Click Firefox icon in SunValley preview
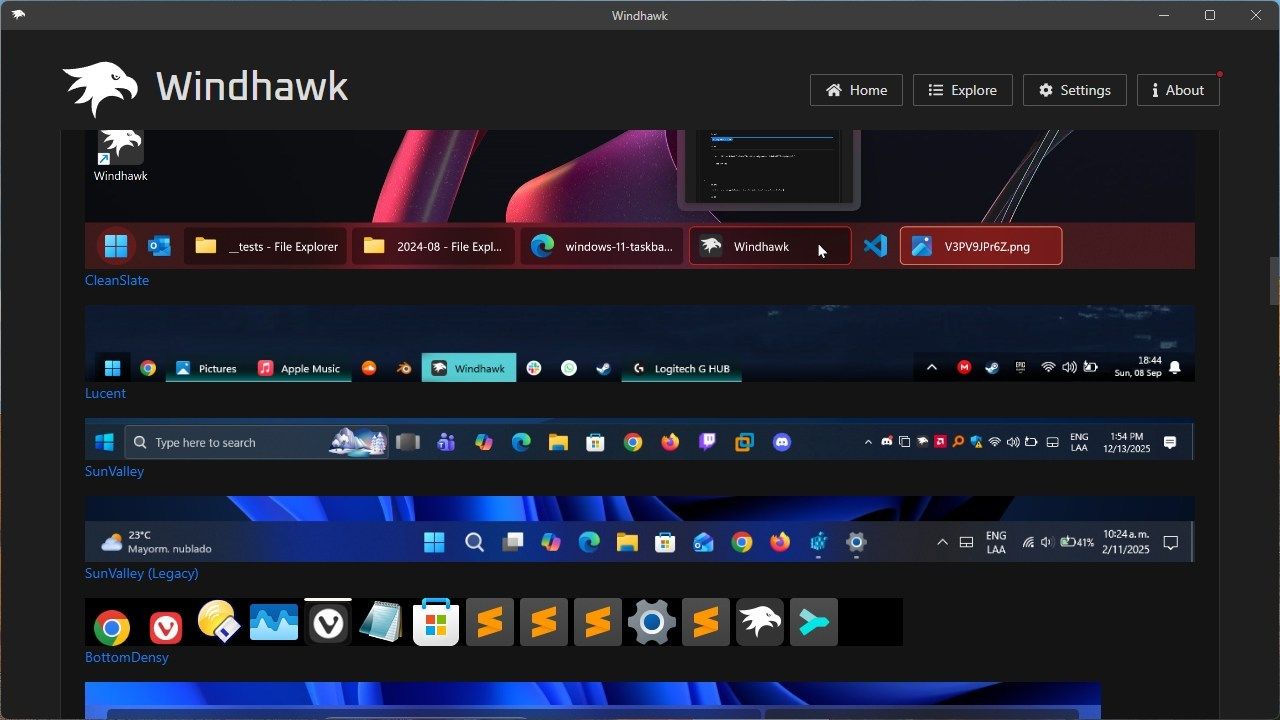The height and width of the screenshot is (720, 1280). pyautogui.click(x=670, y=442)
